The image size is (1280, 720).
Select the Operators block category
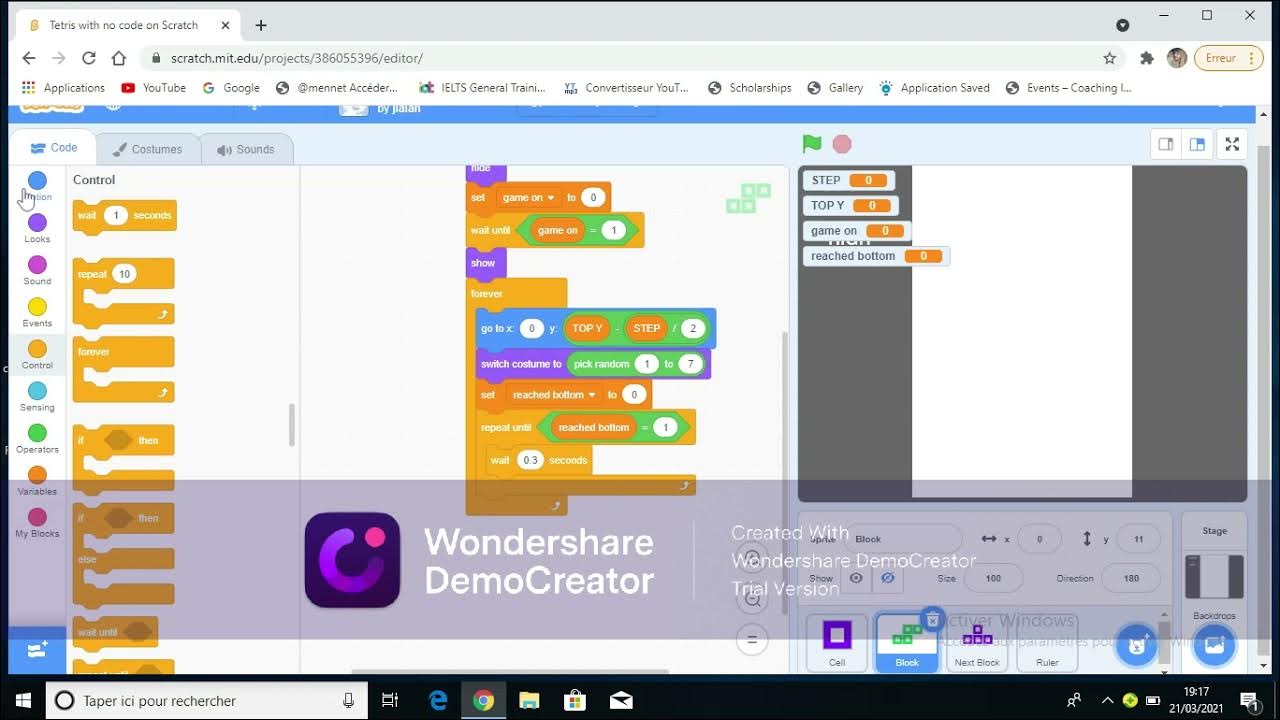coord(37,438)
